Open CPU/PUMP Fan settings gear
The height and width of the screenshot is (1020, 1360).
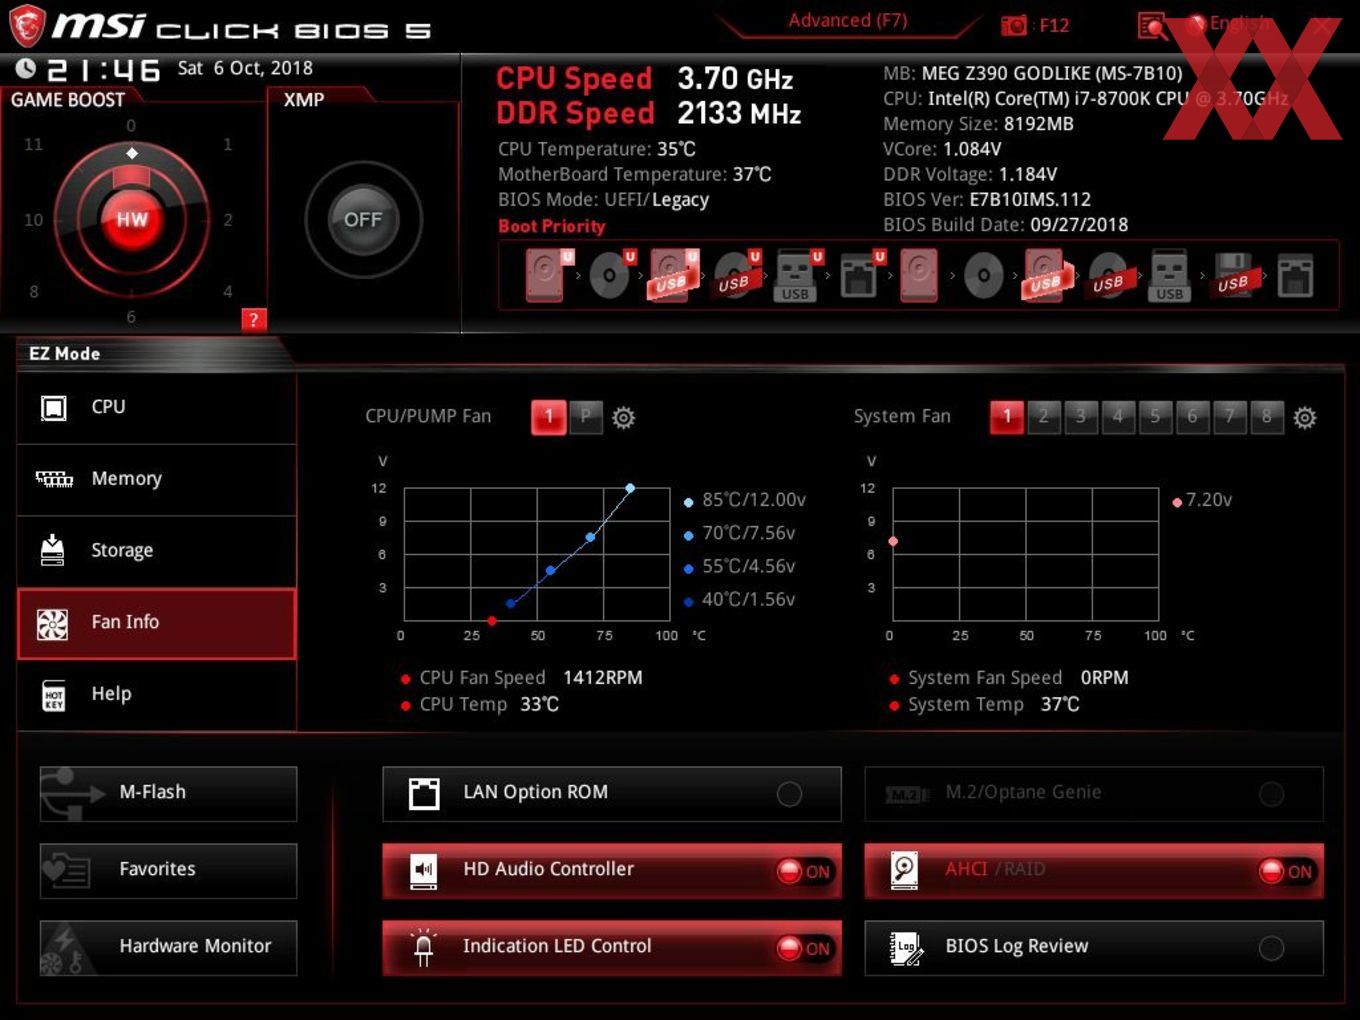point(623,418)
